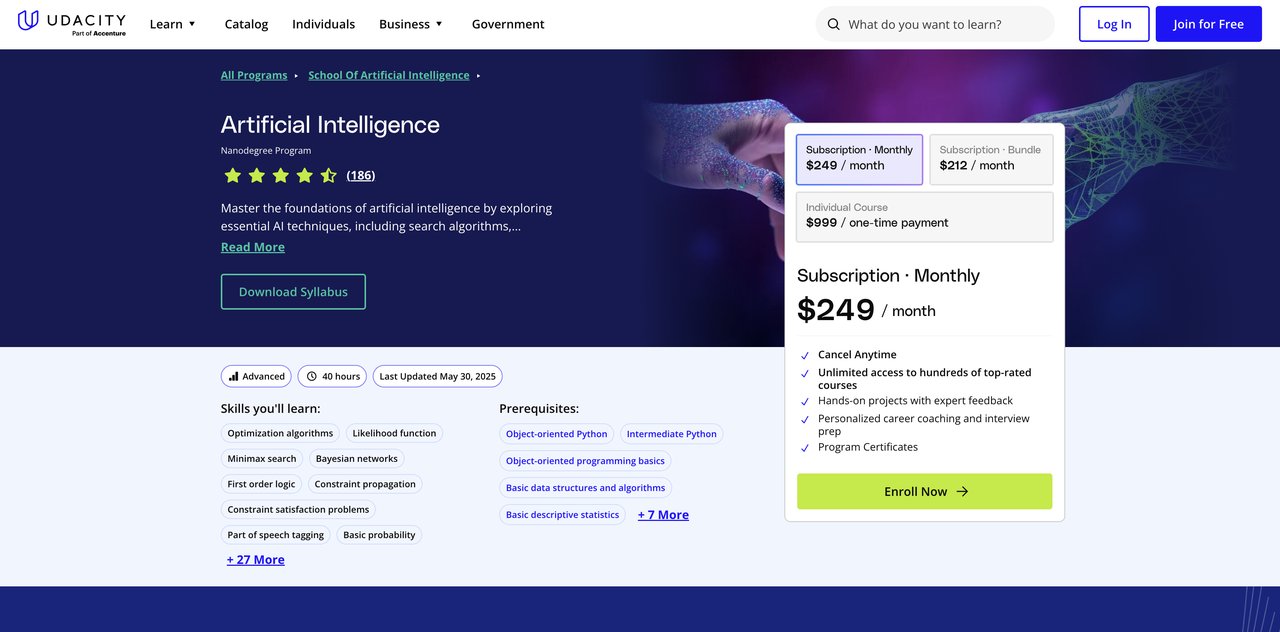This screenshot has width=1280, height=632.
Task: Click the breadcrumb arrow after All Programs
Action: tap(294, 74)
